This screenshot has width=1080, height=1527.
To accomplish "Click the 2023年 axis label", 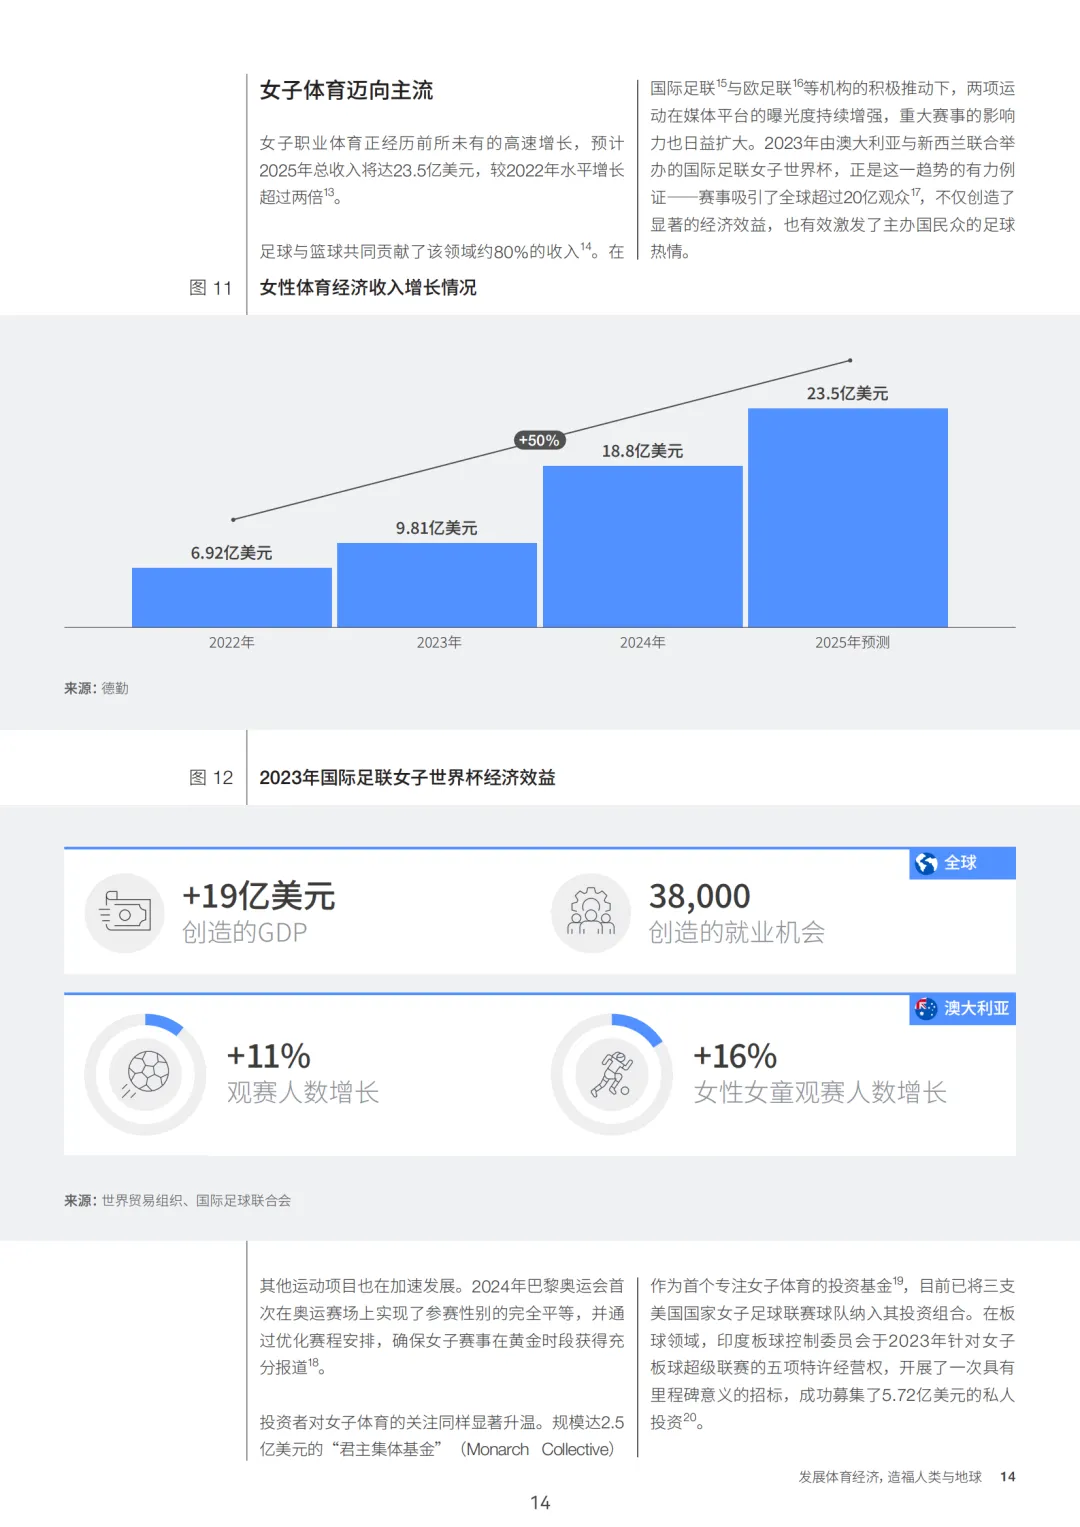I will pyautogui.click(x=439, y=642).
